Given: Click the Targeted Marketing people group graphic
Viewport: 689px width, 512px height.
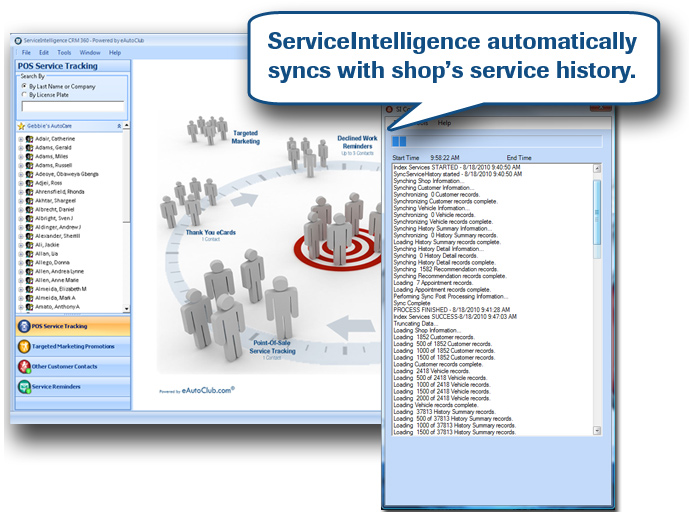Looking at the screenshot, I should click(207, 130).
